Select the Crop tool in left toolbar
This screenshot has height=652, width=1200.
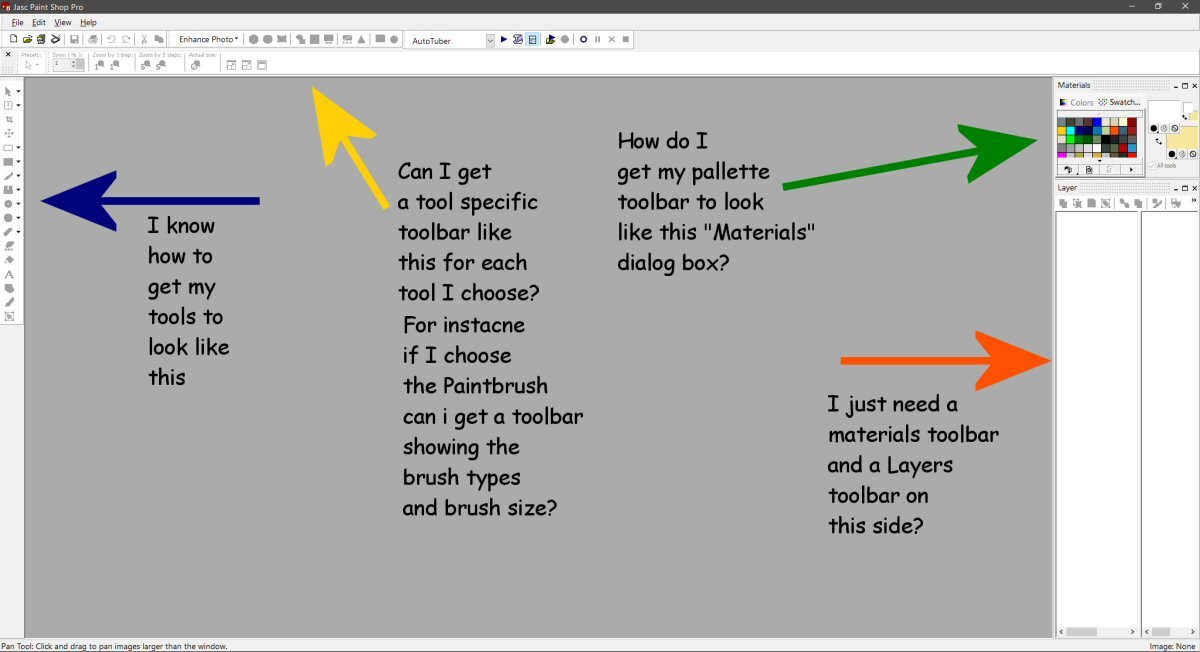(x=9, y=119)
